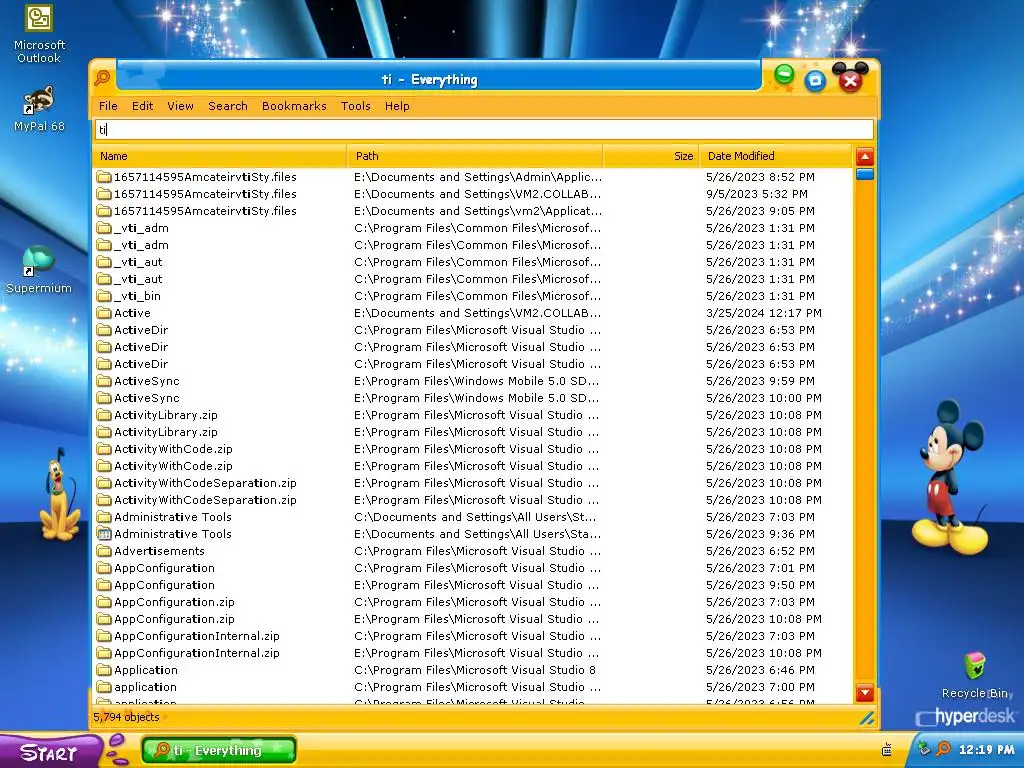Click path 'E:\Documents and Settings\vm2\Applicat...'

point(477,211)
